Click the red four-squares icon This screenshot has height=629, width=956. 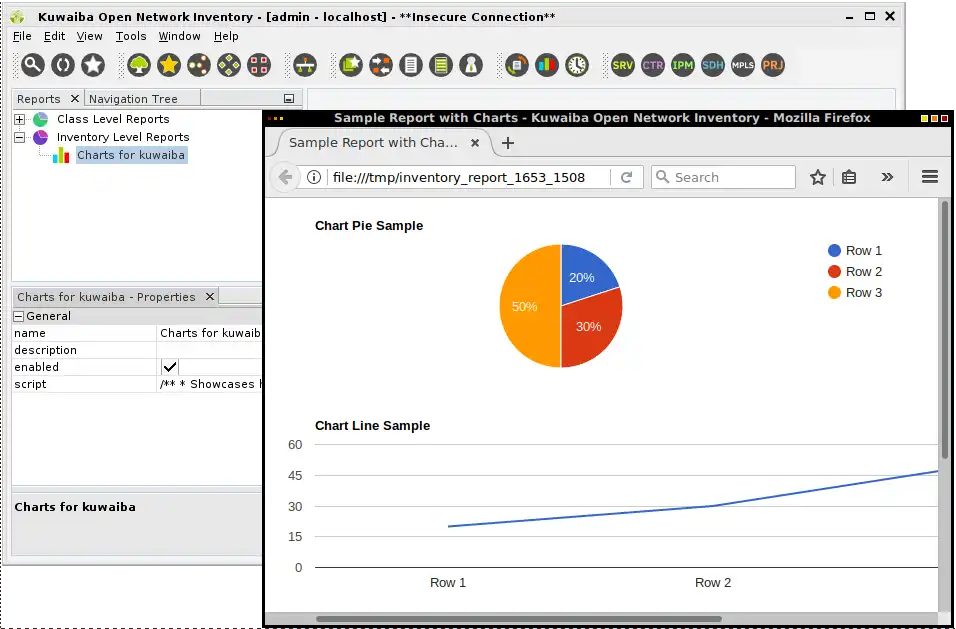(259, 65)
